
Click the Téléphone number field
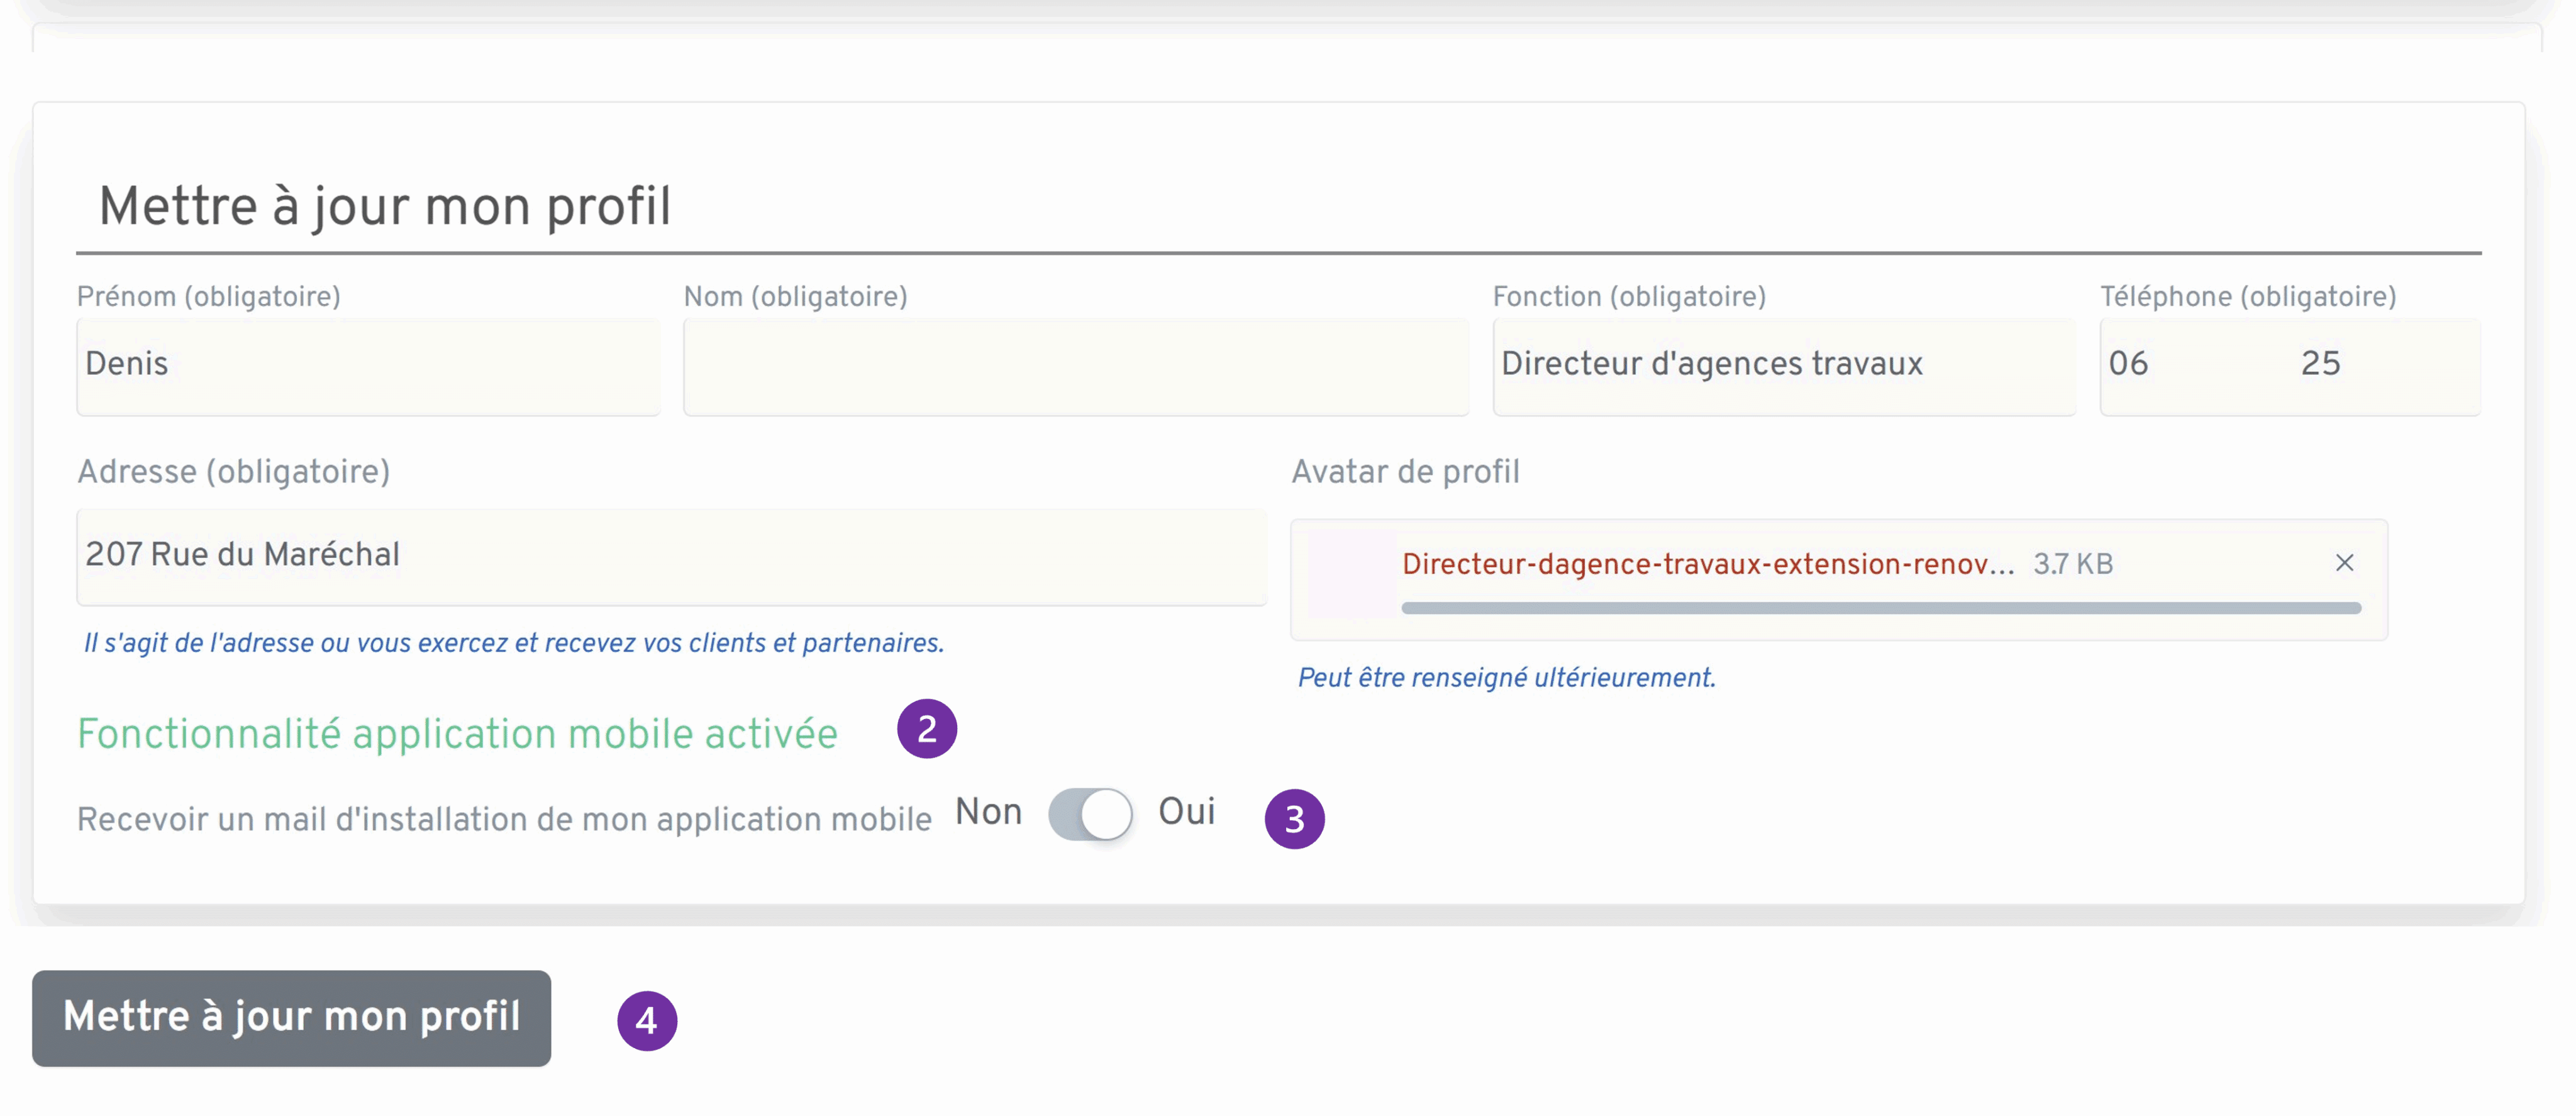pyautogui.click(x=2289, y=365)
